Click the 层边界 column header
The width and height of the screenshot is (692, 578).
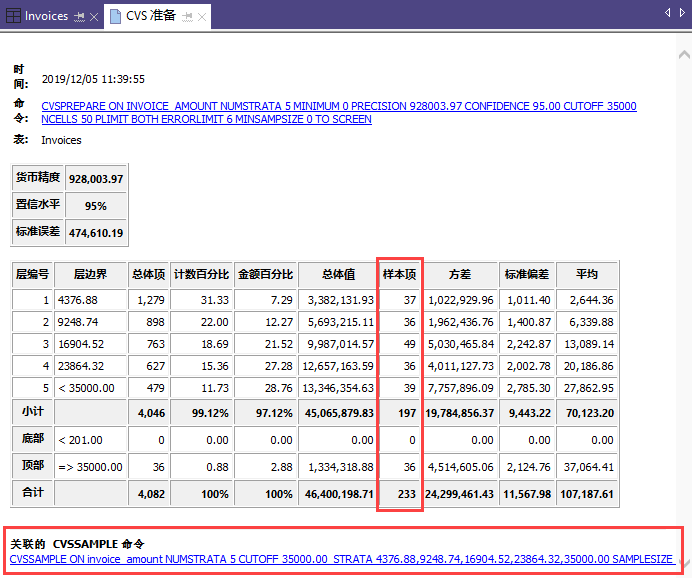[x=90, y=273]
